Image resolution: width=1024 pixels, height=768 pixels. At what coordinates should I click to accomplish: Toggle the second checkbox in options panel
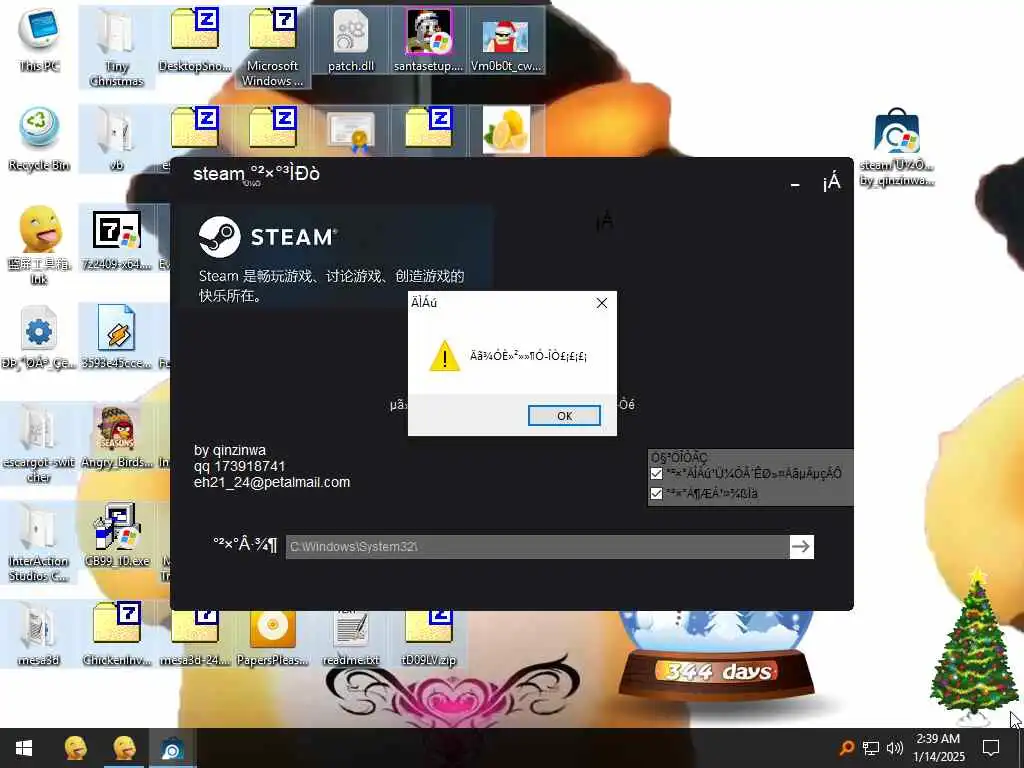656,493
